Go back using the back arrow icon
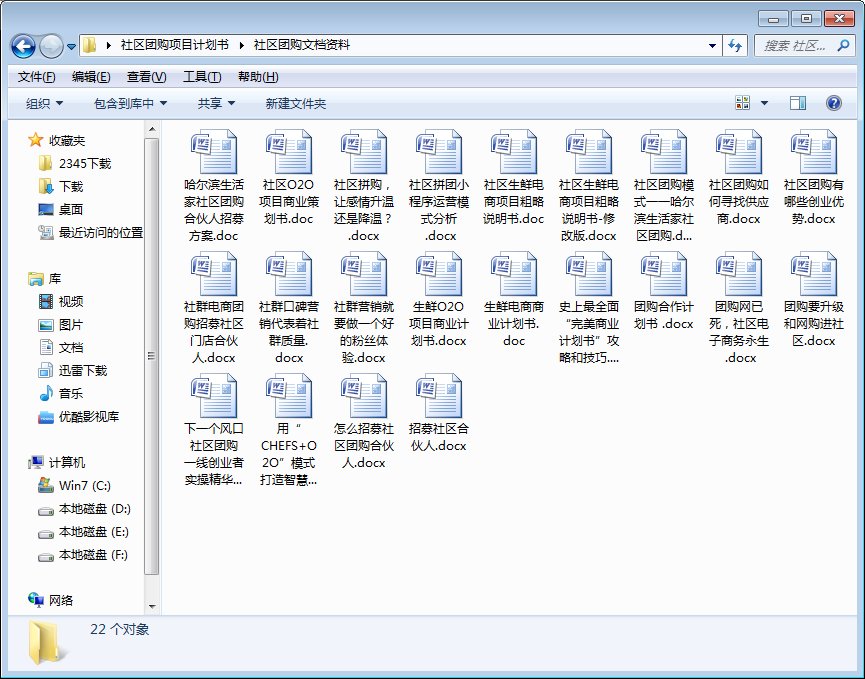 (x=22, y=46)
